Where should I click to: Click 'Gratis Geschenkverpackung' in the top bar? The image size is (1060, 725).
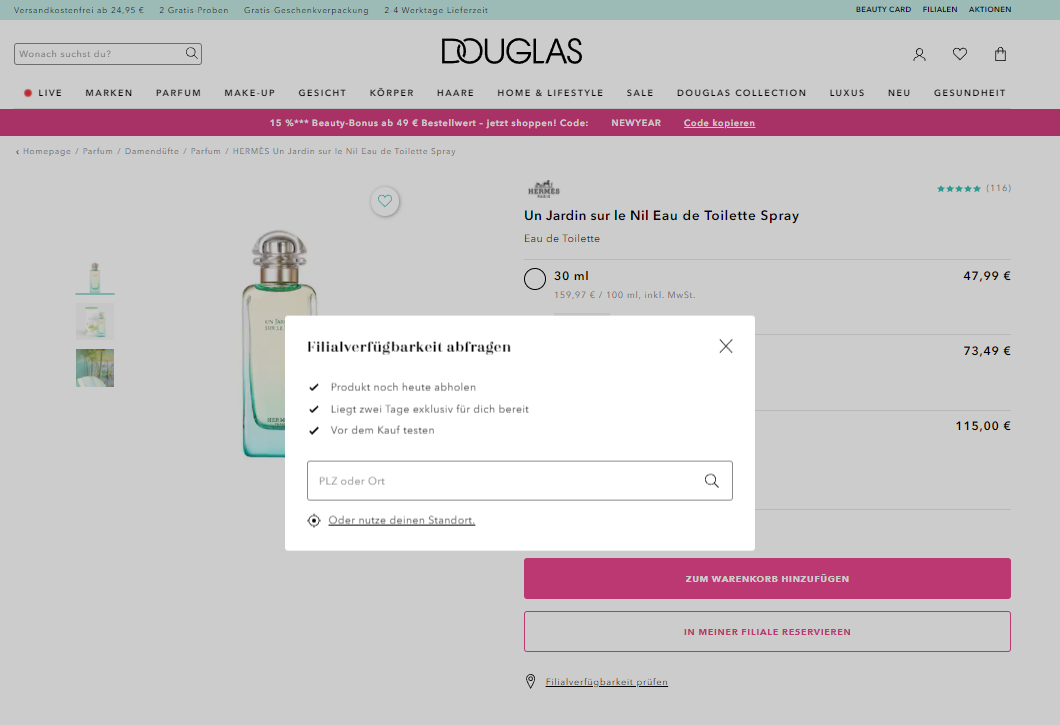pyautogui.click(x=306, y=10)
